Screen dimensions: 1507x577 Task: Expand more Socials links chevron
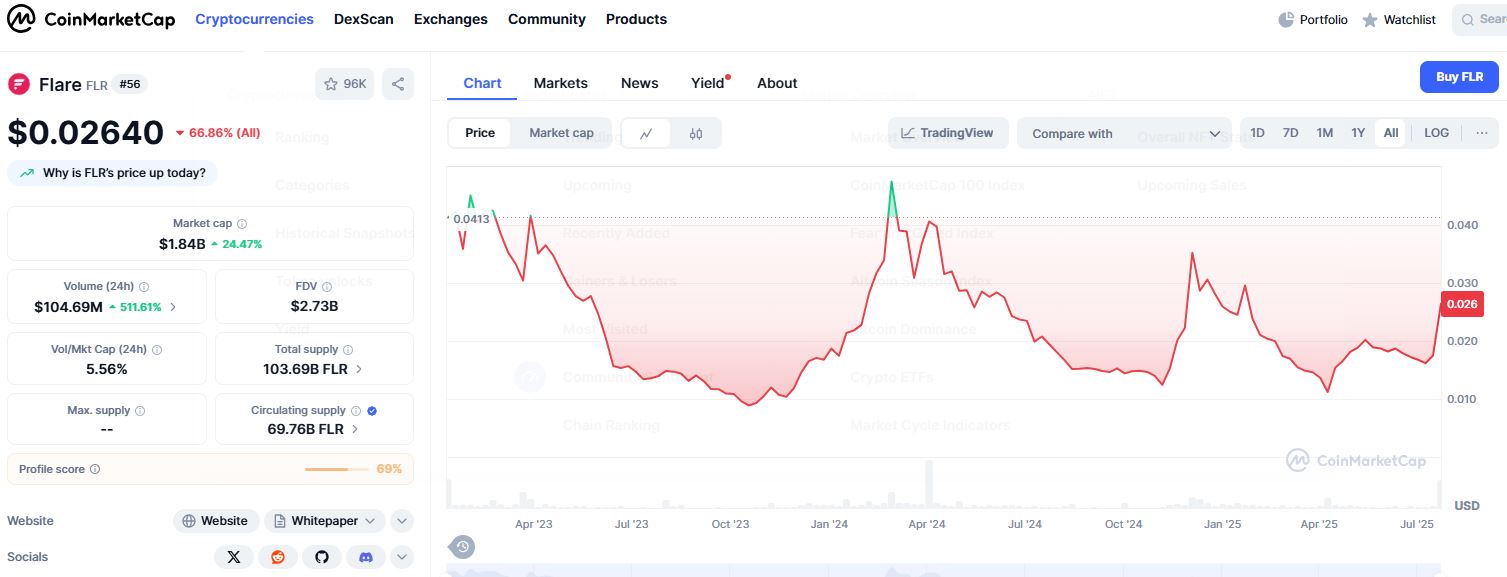point(402,557)
